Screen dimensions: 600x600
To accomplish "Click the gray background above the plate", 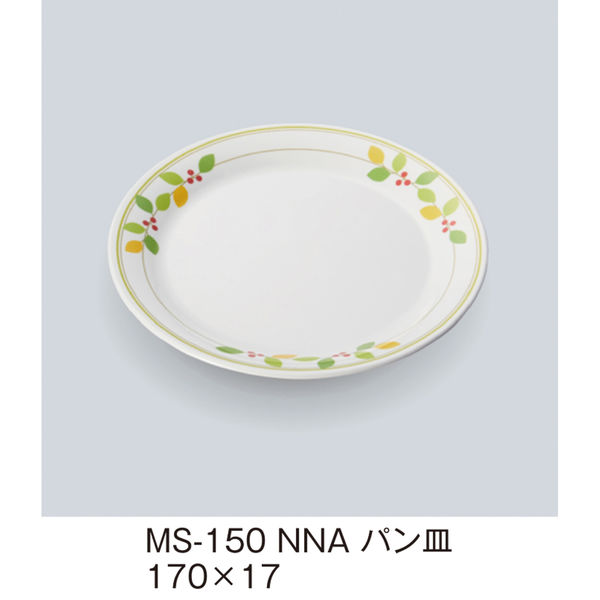I will (298, 61).
